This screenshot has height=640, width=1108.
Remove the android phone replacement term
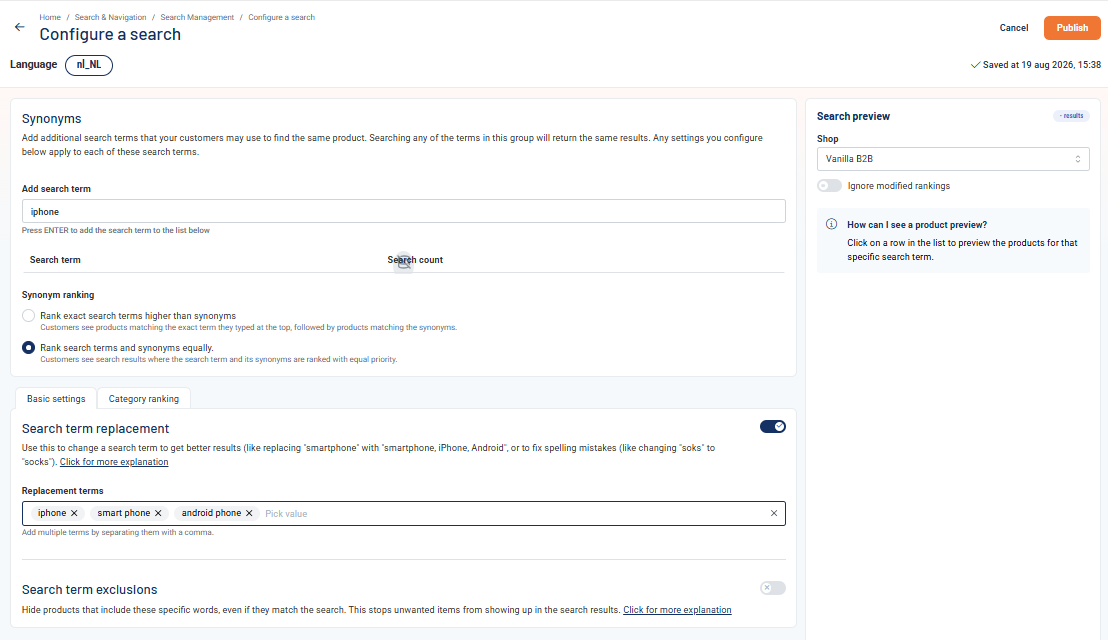249,514
